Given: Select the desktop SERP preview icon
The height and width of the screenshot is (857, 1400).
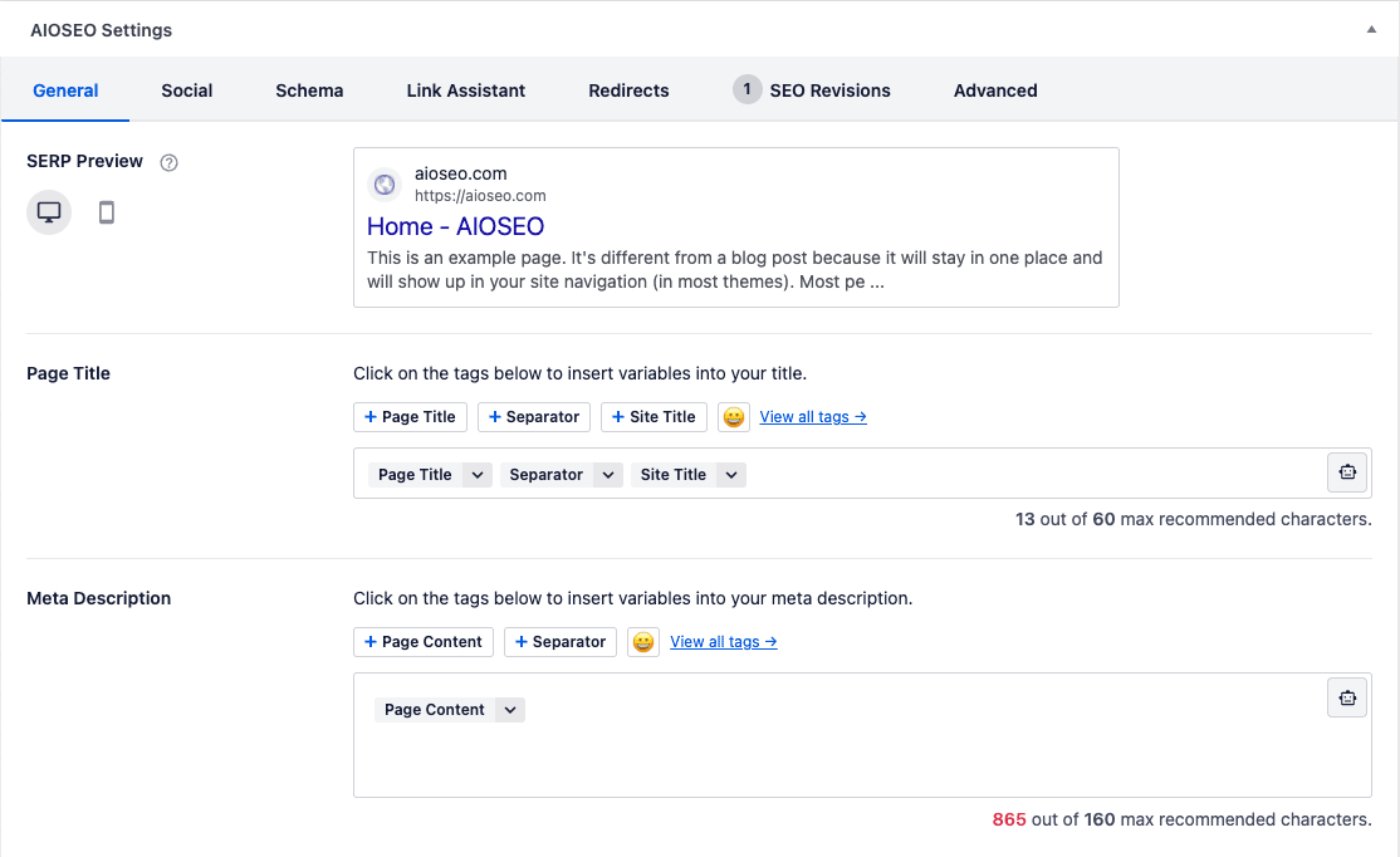Looking at the screenshot, I should tap(49, 212).
